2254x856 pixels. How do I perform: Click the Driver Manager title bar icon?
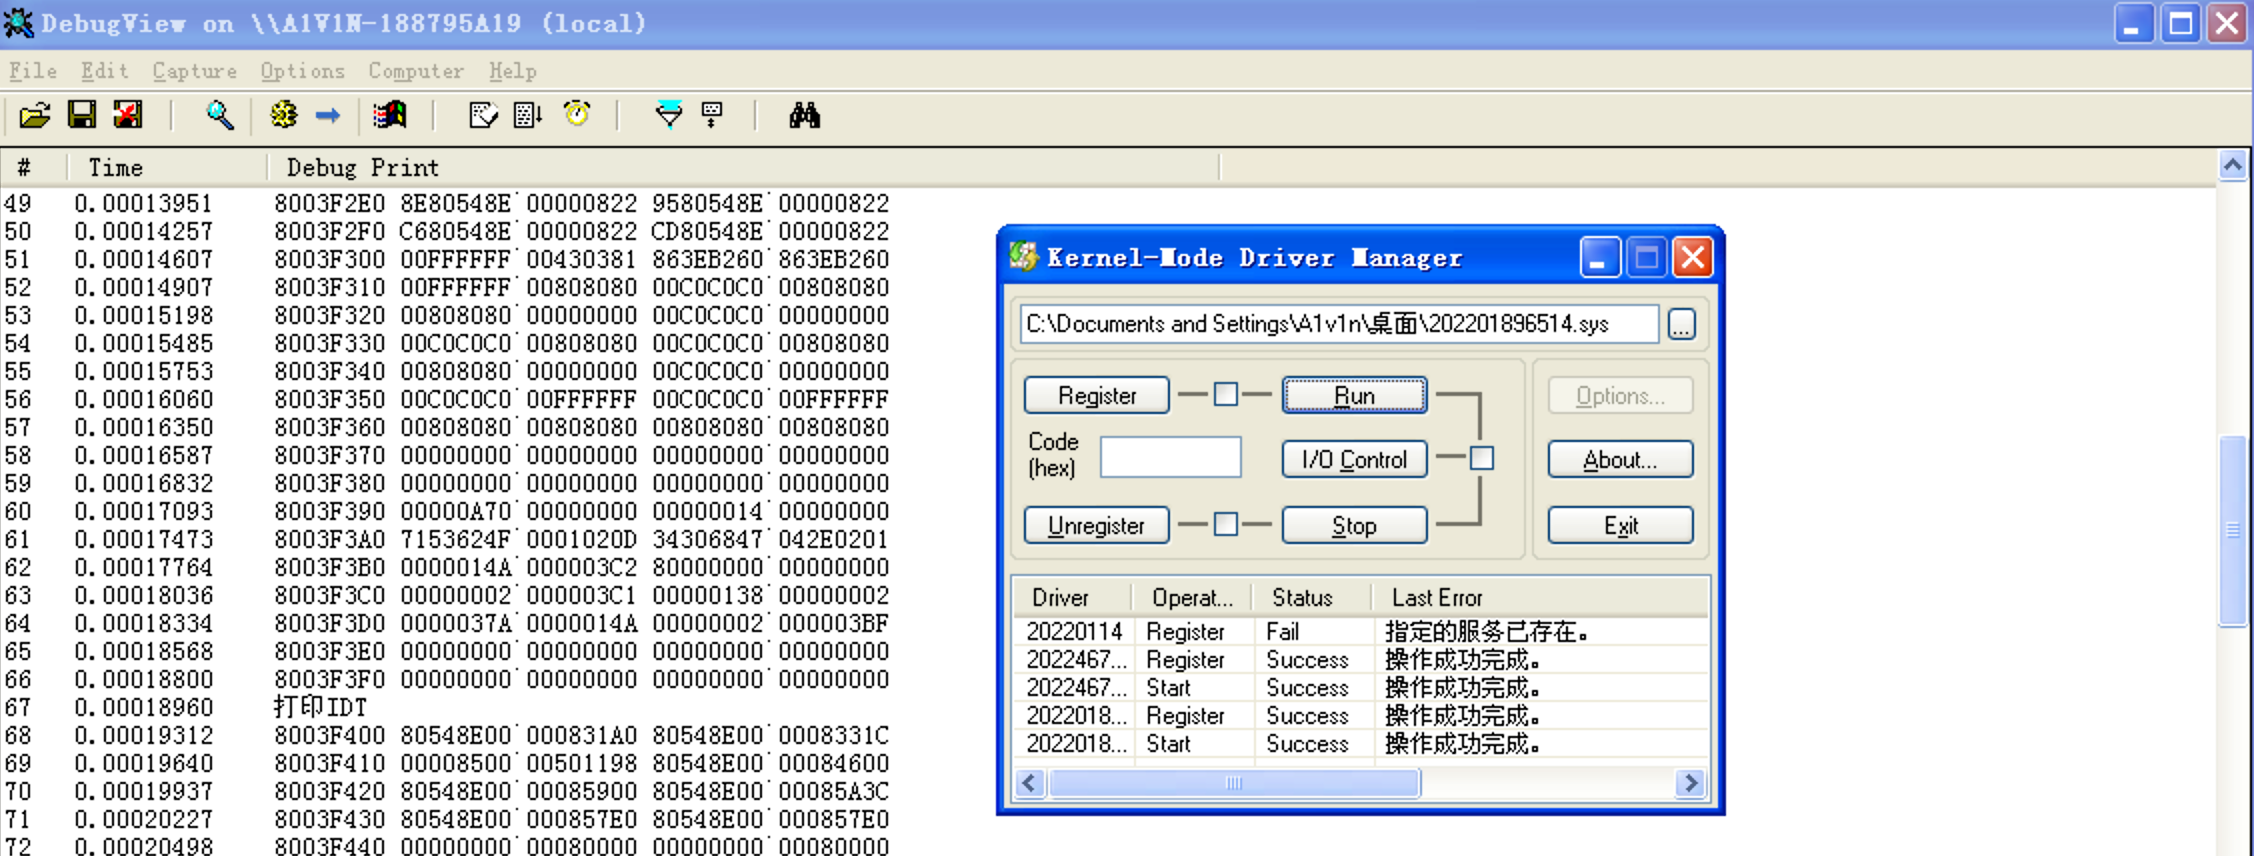1023,257
